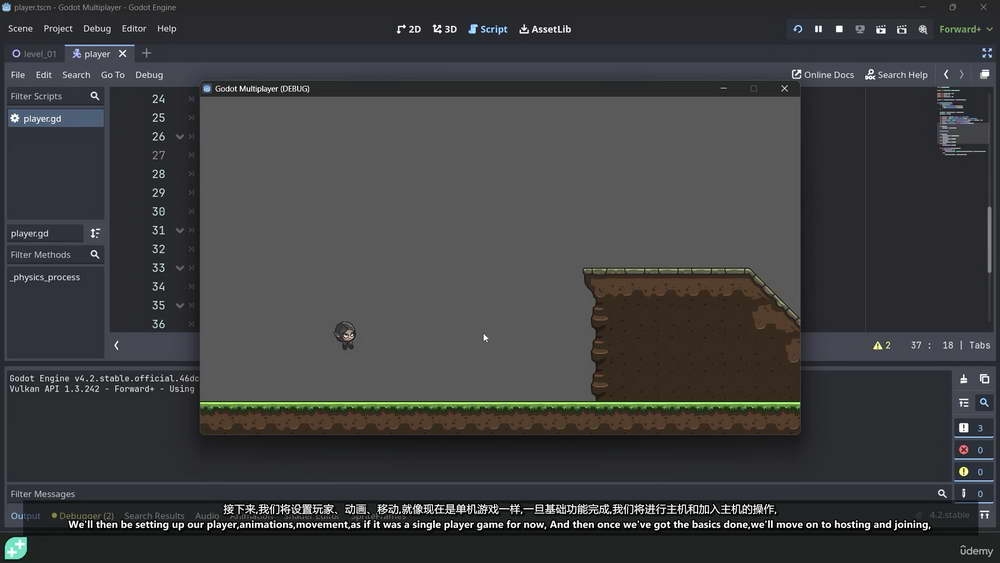Open the Script workspace
Screen dimensions: 1000x563
click(488, 29)
